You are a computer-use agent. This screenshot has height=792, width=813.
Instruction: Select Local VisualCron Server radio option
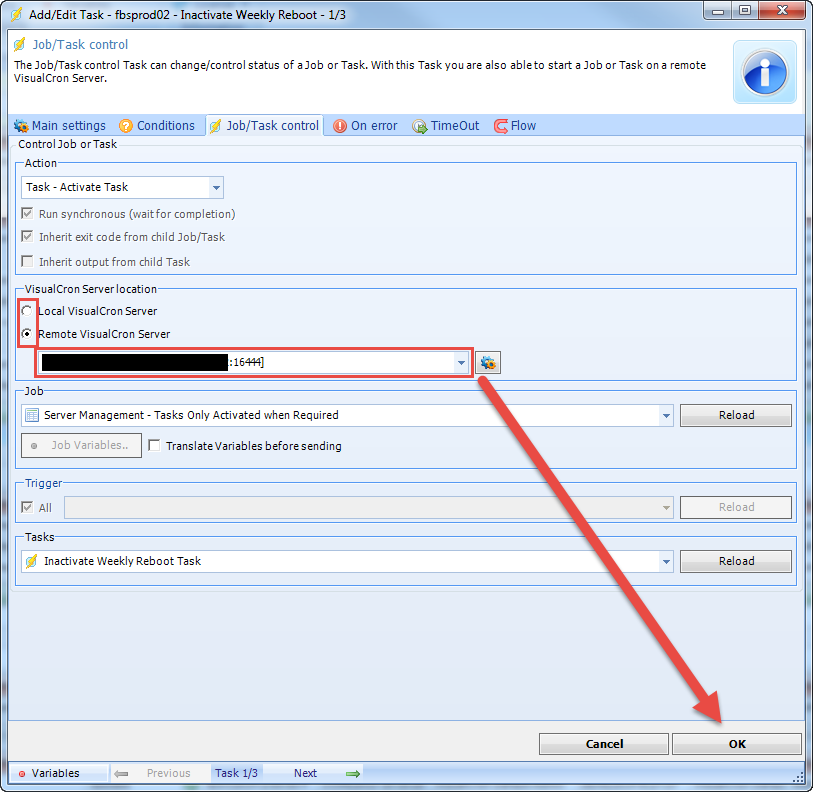28,311
